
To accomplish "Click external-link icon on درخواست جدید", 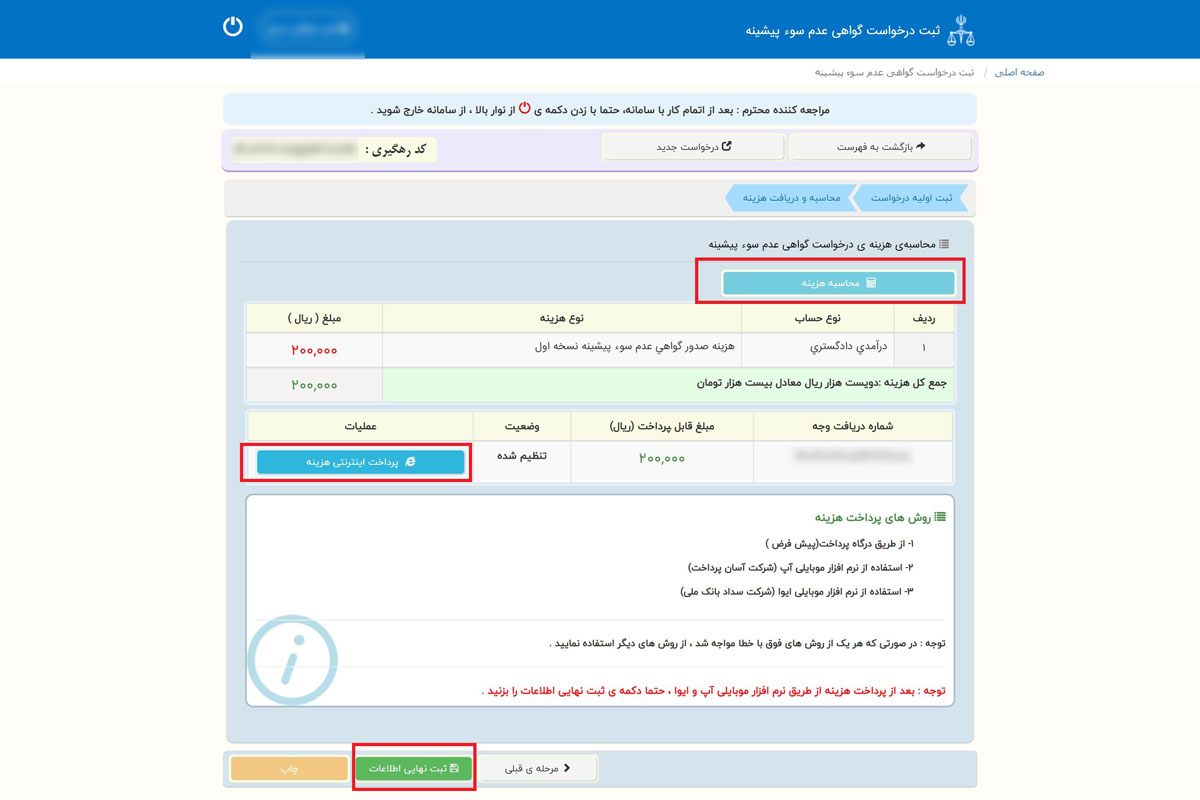I will coord(726,147).
